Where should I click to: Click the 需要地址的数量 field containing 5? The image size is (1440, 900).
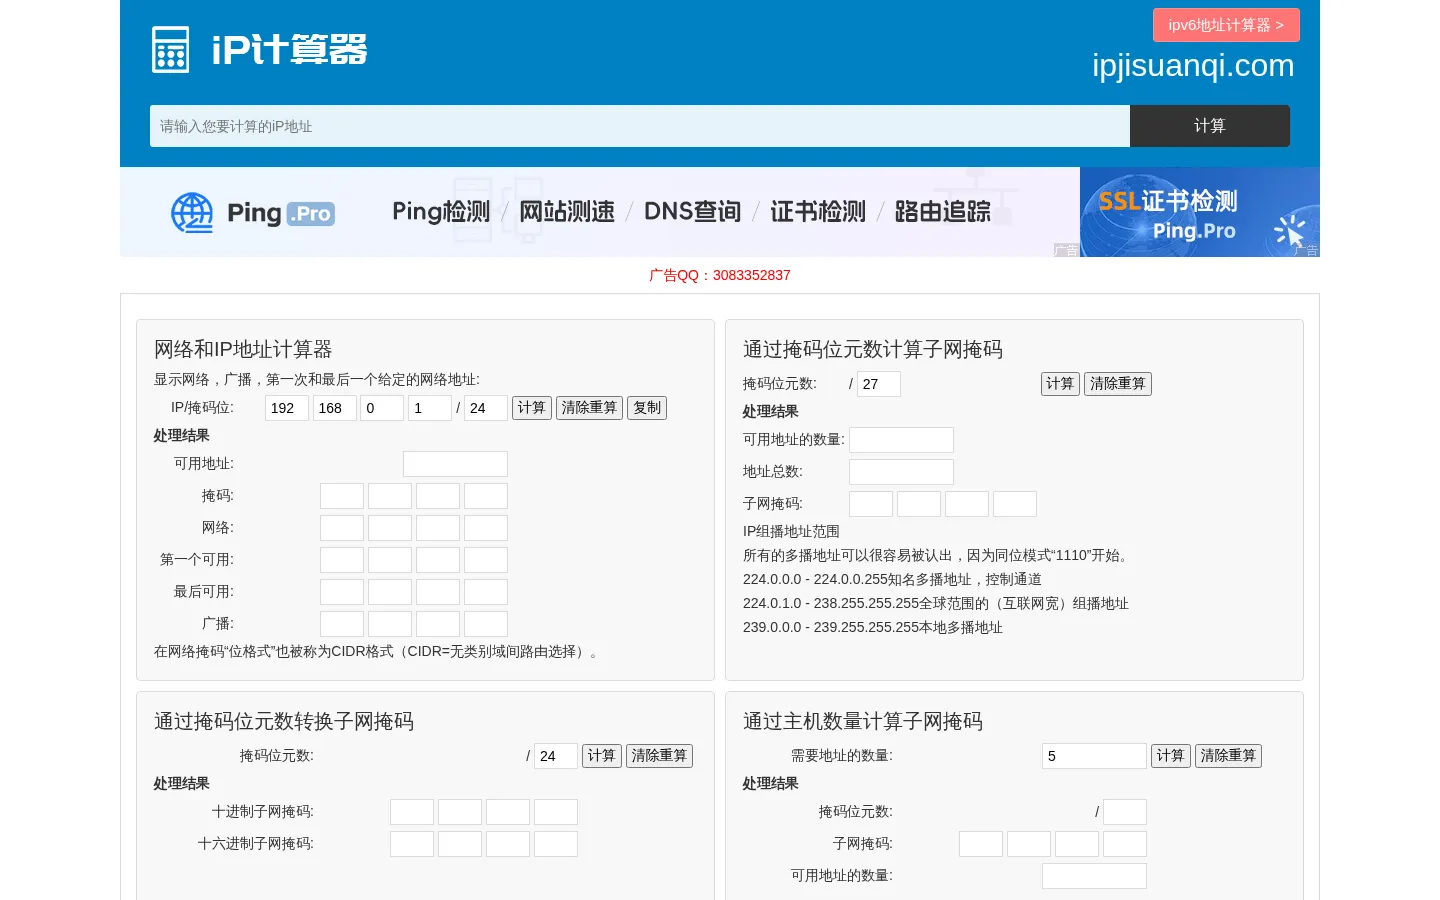tap(1094, 756)
